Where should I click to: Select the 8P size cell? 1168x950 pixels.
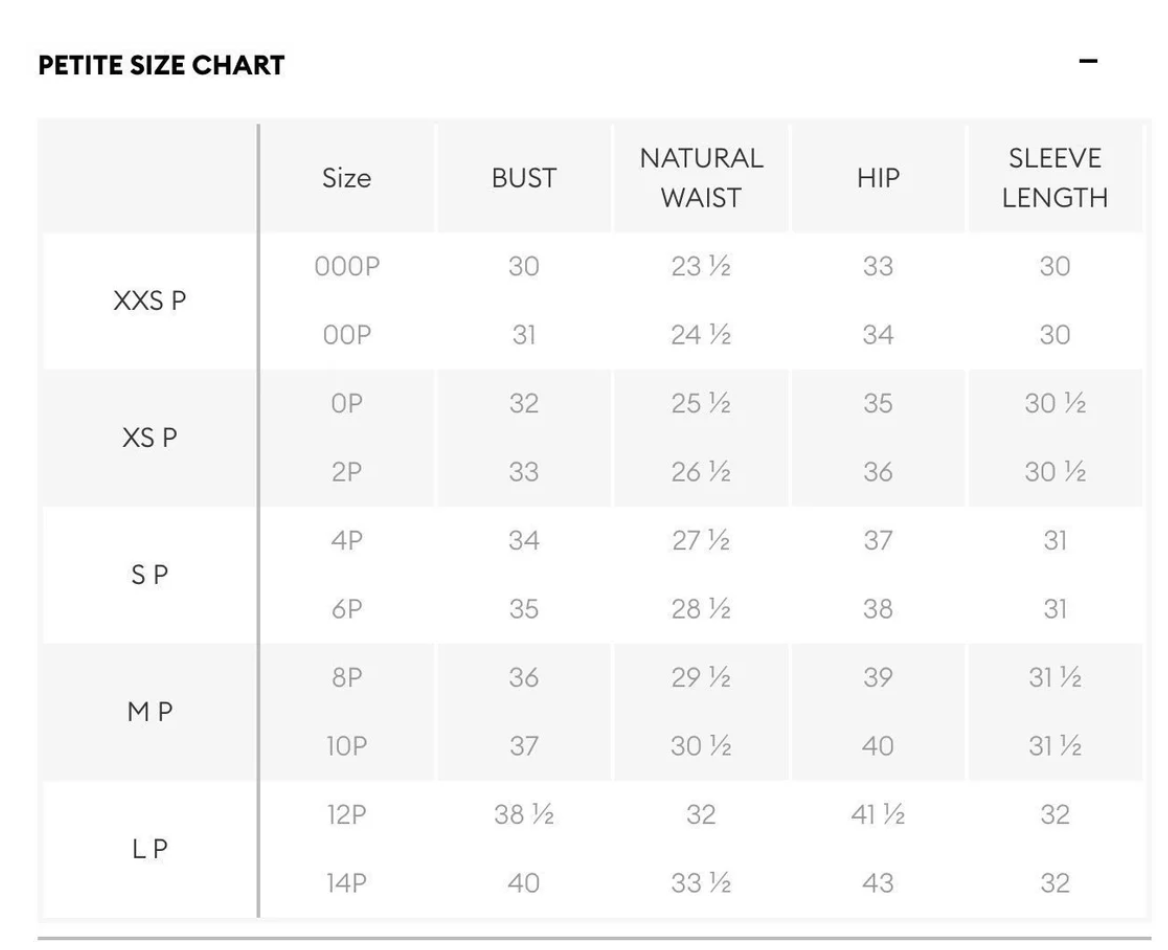coord(346,677)
